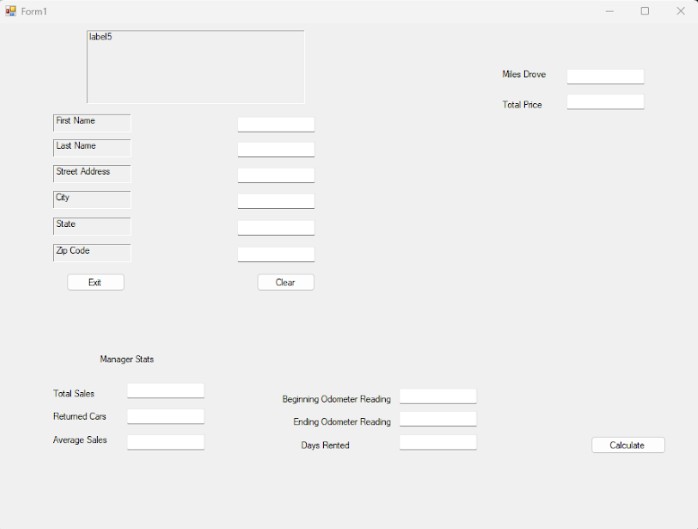Select the Total Price text box
Image resolution: width=698 pixels, height=529 pixels.
point(605,102)
